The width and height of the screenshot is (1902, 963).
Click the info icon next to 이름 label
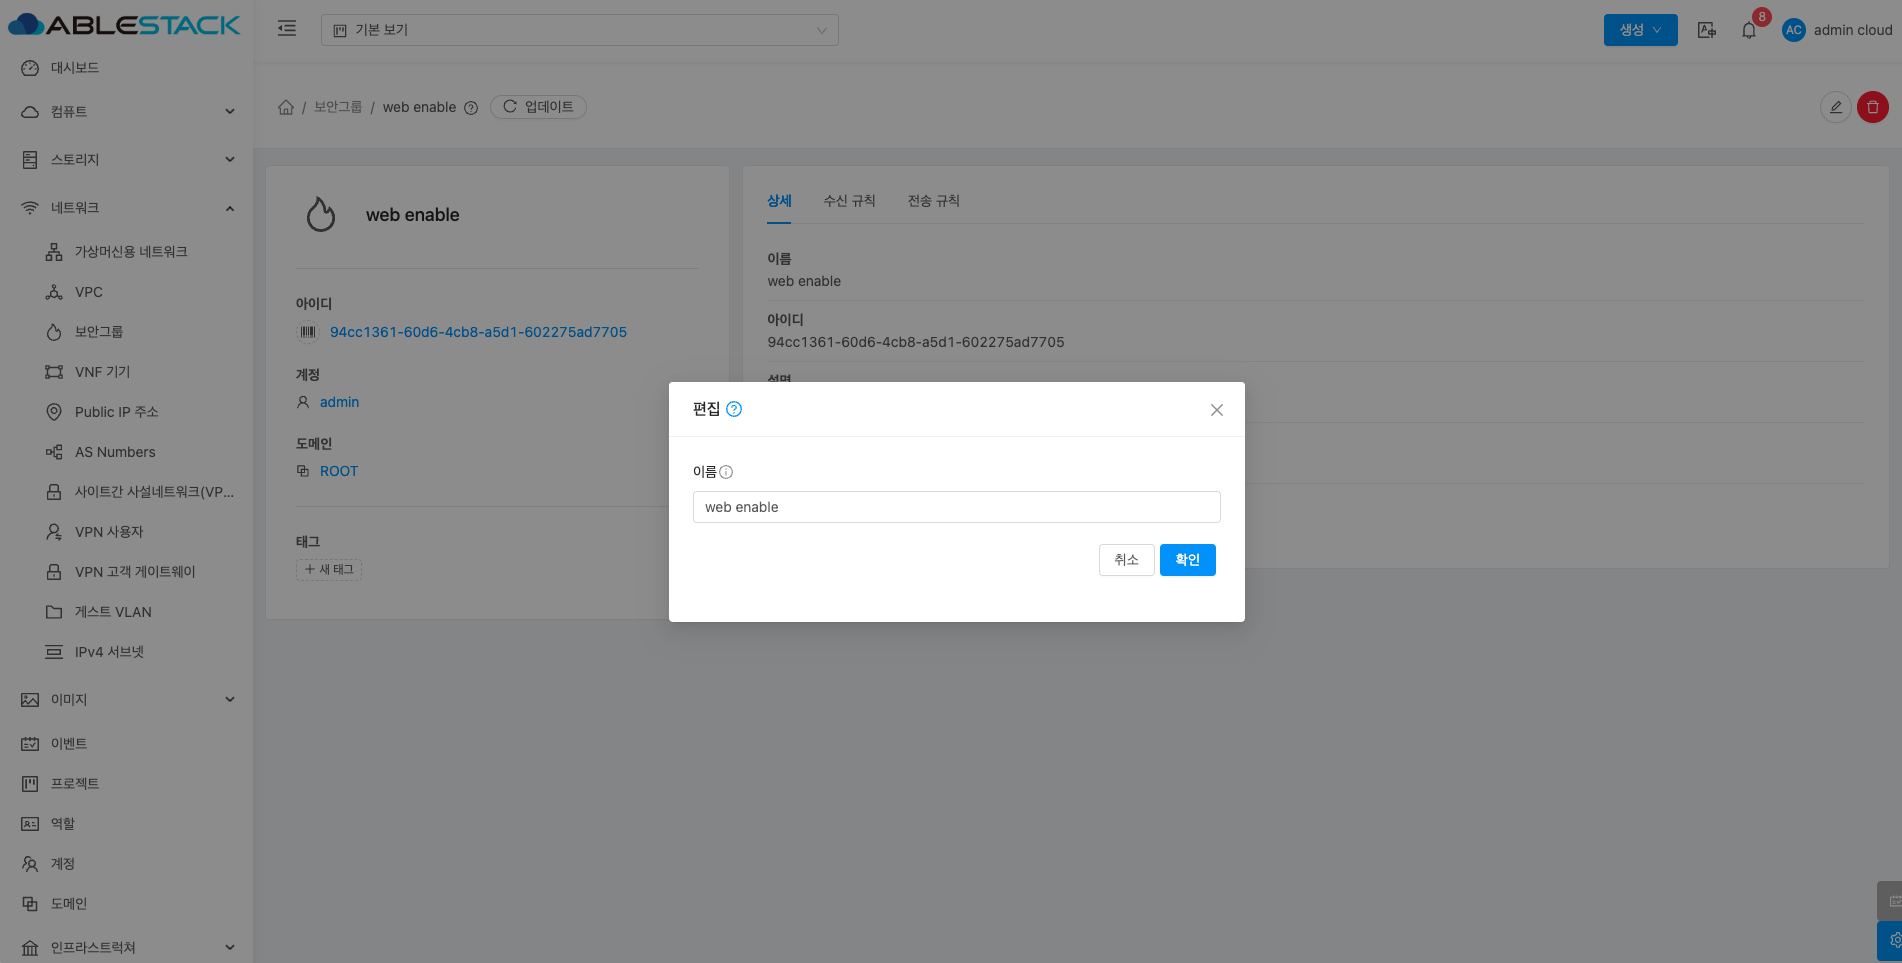[x=726, y=472]
